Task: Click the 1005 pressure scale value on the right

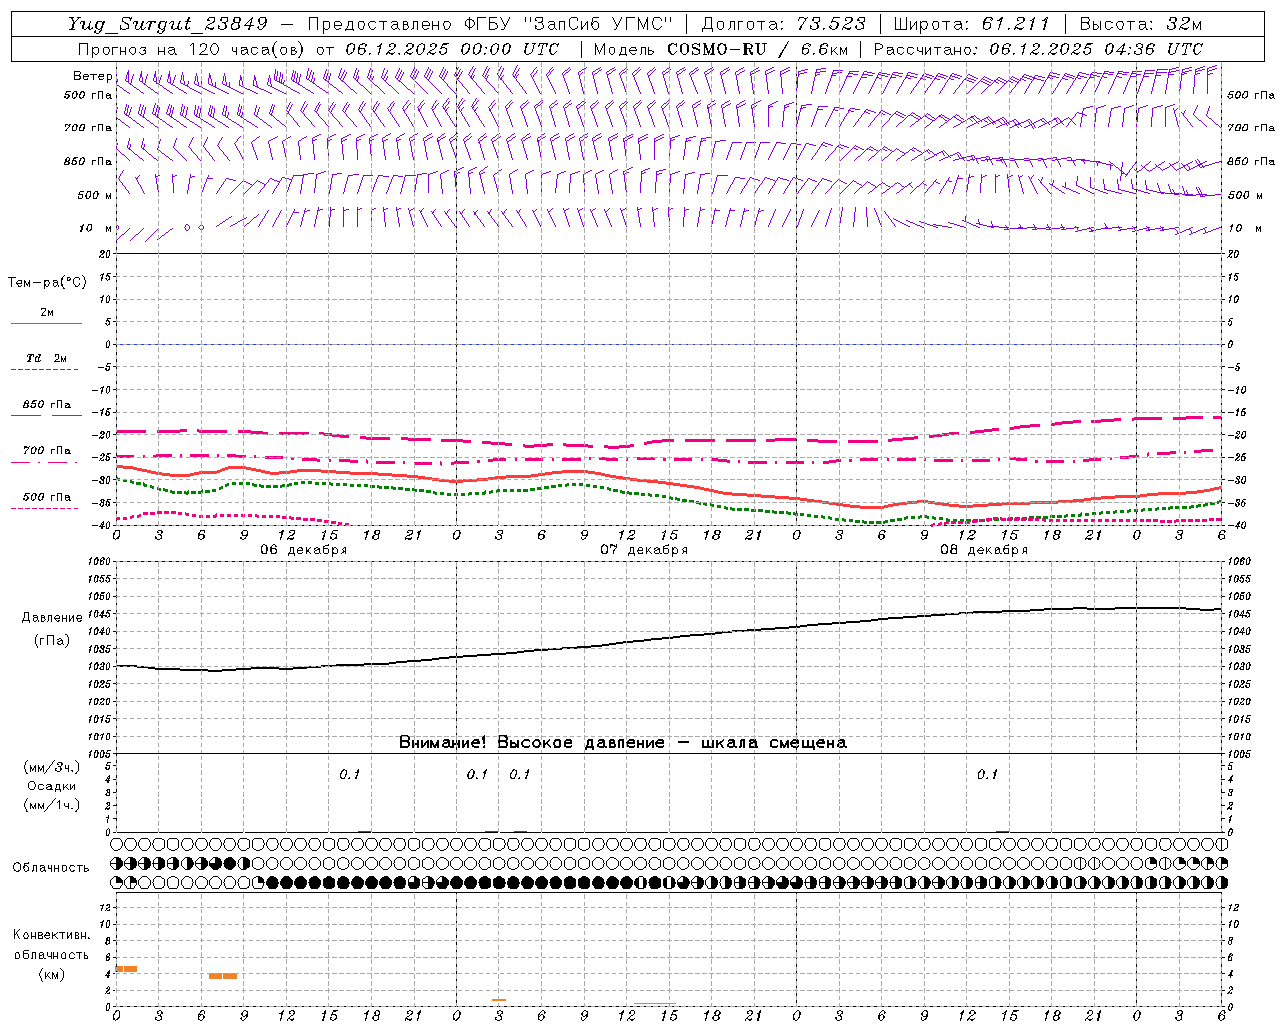Action: tap(1239, 753)
